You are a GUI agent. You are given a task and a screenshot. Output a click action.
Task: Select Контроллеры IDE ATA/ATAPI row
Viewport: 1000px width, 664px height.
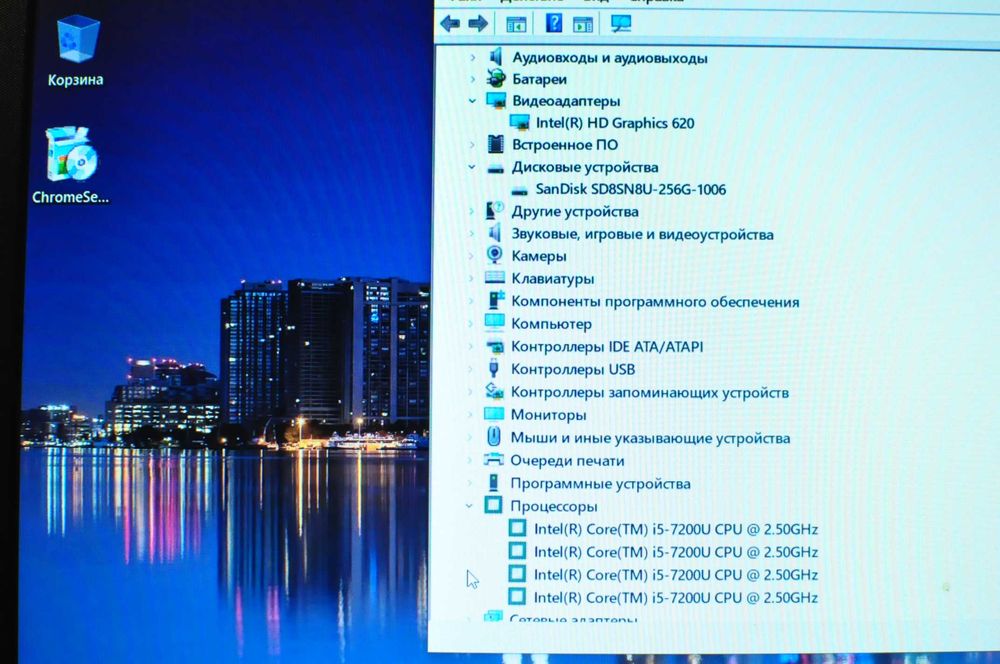pos(607,347)
